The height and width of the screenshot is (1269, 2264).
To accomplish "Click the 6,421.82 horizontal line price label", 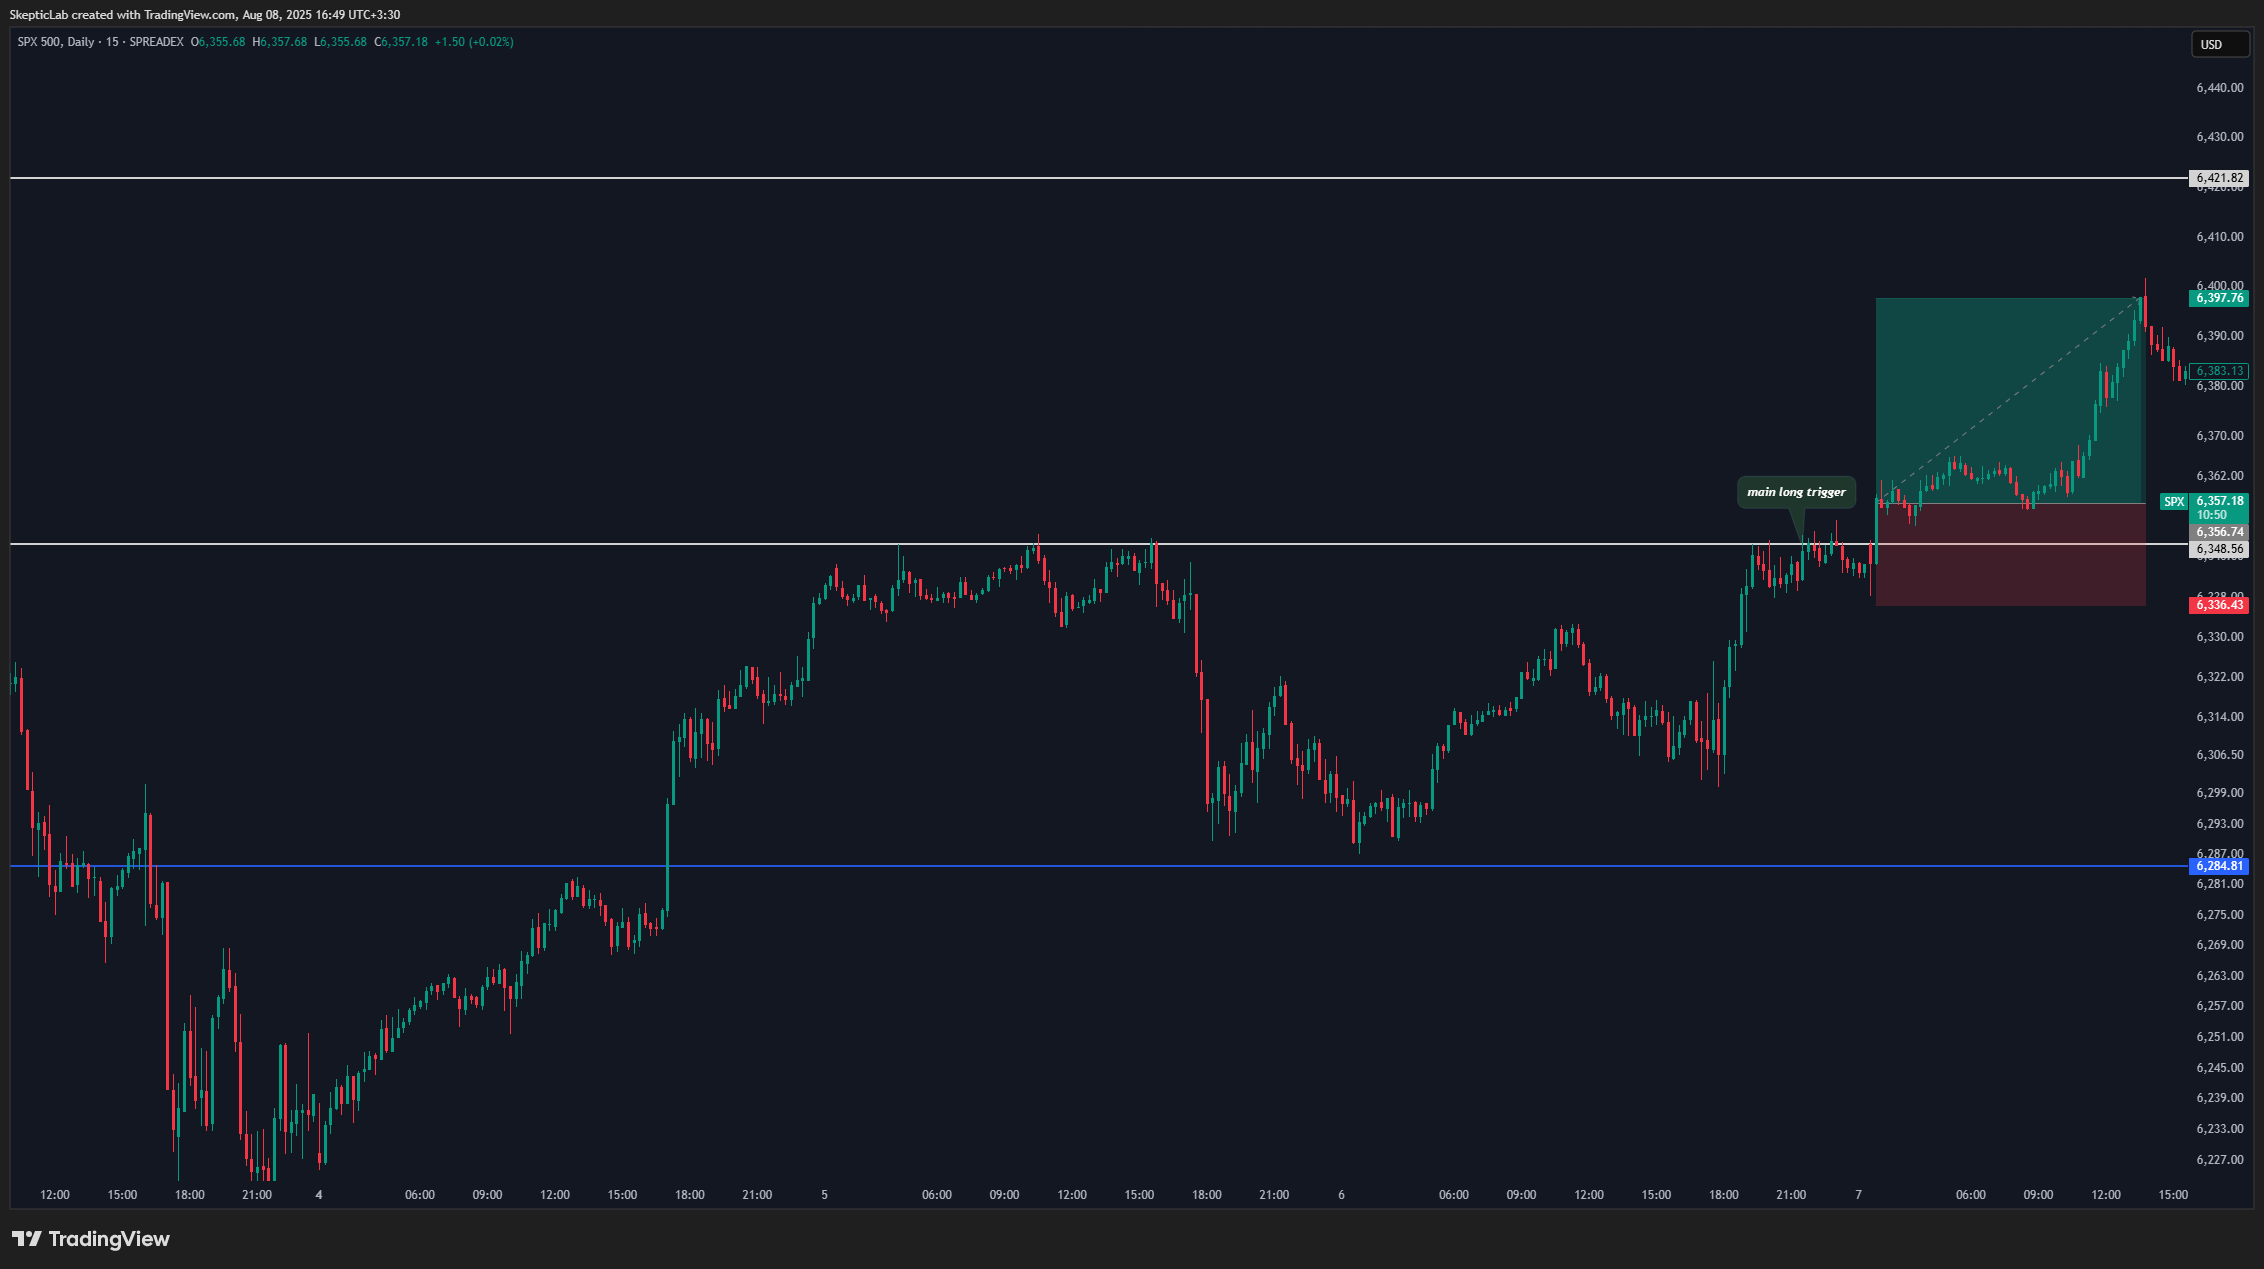I will [x=2219, y=178].
